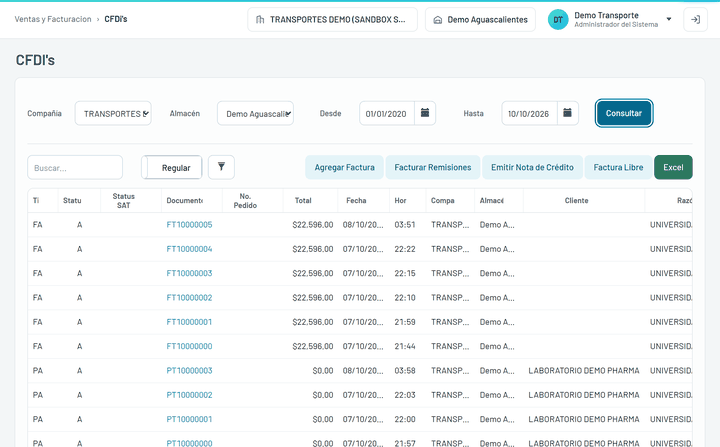Click the Desde date field 01/01/2020
720x447 pixels.
pyautogui.click(x=387, y=113)
